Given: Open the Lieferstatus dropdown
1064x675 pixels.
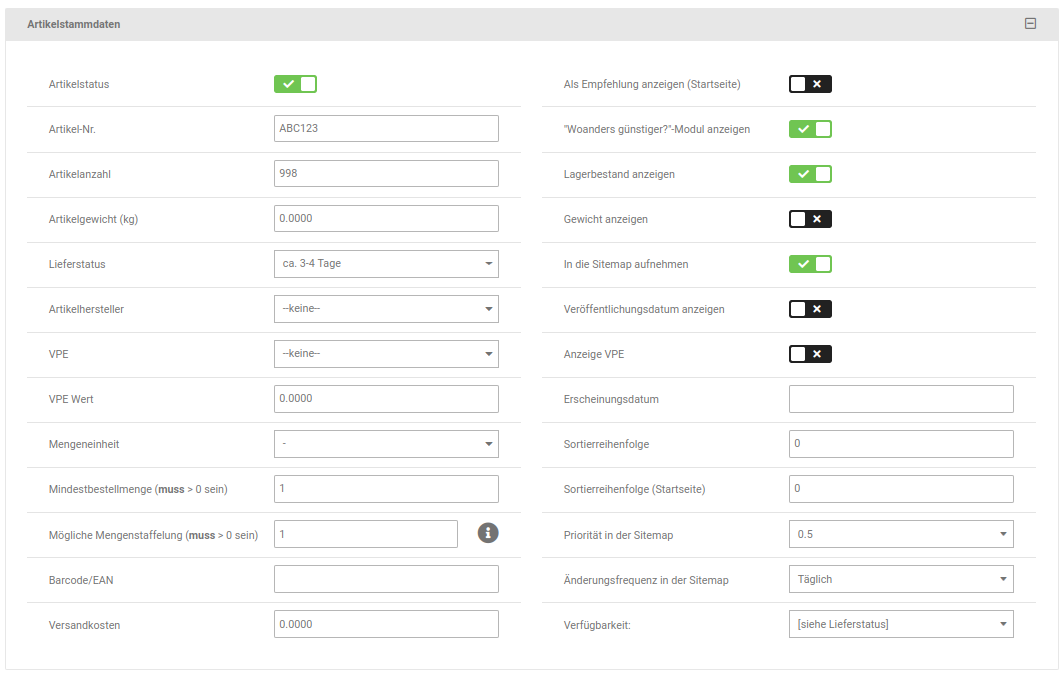Looking at the screenshot, I should tap(386, 264).
